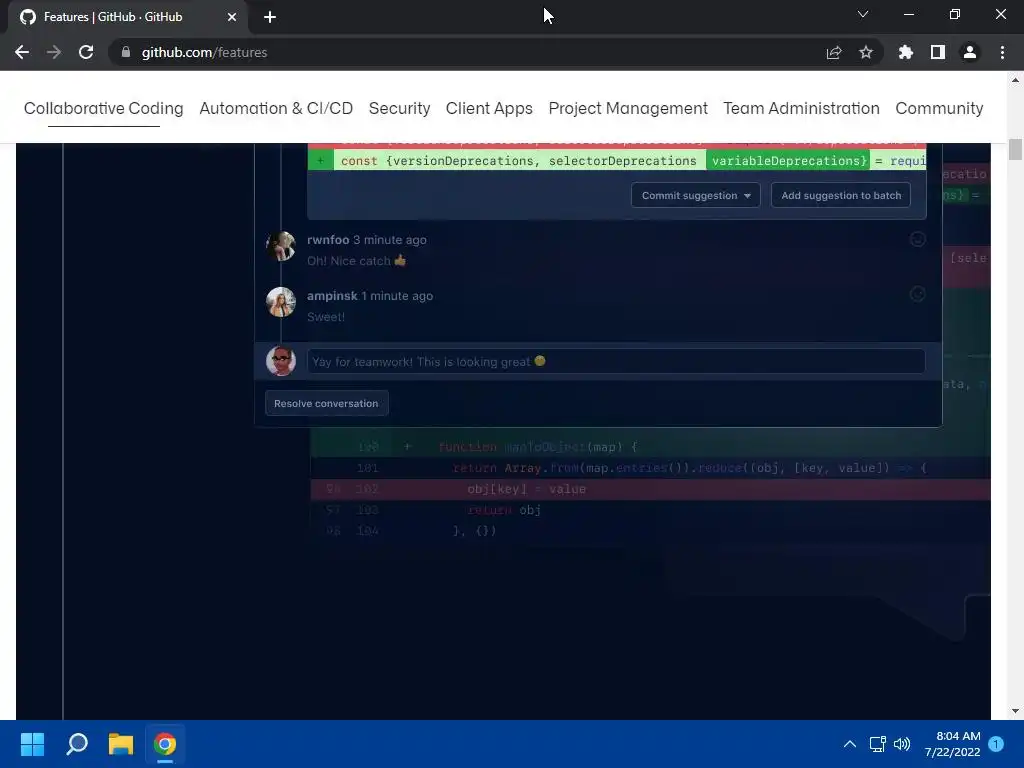Open the Extensions puzzle icon

tap(906, 52)
